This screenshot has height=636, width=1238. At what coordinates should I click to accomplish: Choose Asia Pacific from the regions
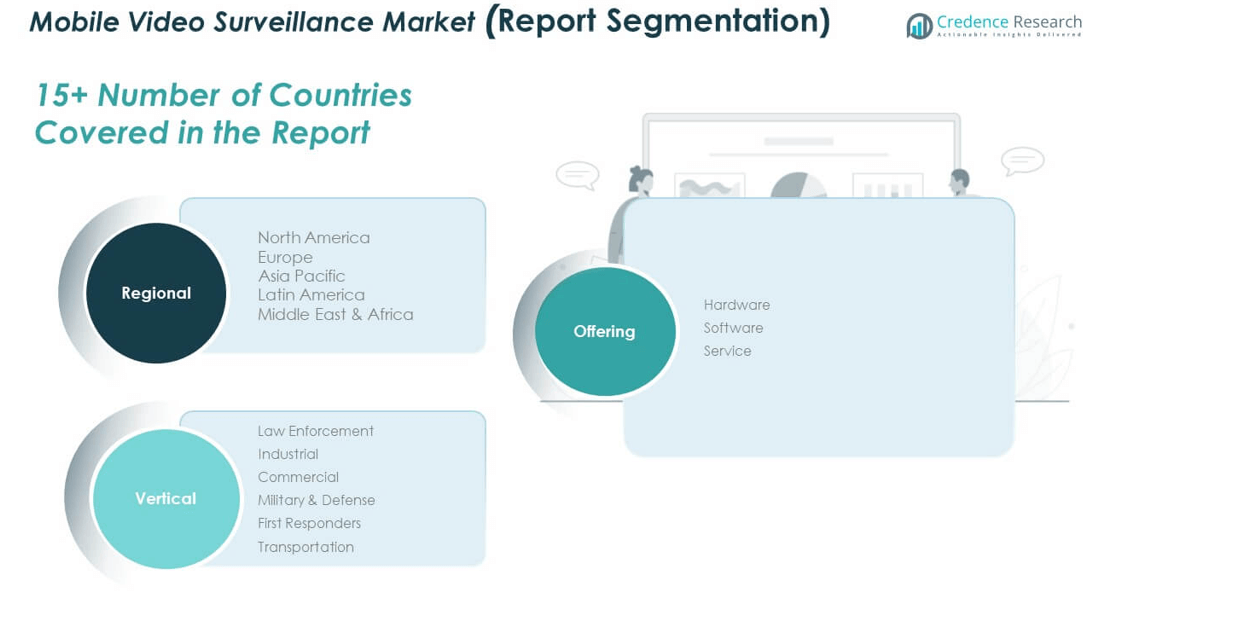point(301,276)
